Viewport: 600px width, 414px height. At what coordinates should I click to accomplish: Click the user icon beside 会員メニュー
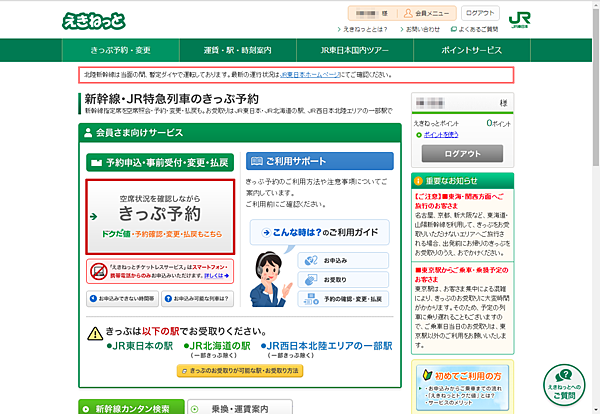coord(408,13)
